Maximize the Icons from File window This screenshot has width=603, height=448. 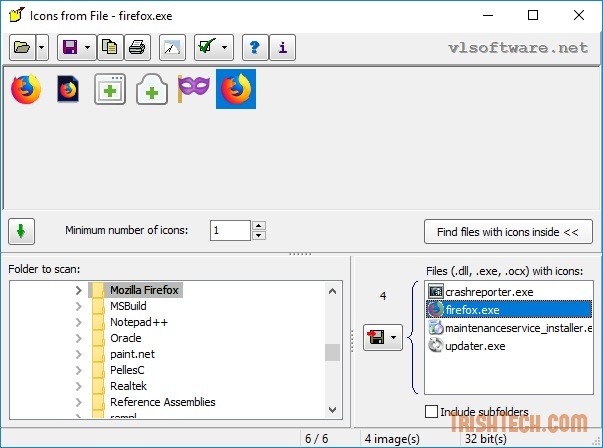pos(533,15)
